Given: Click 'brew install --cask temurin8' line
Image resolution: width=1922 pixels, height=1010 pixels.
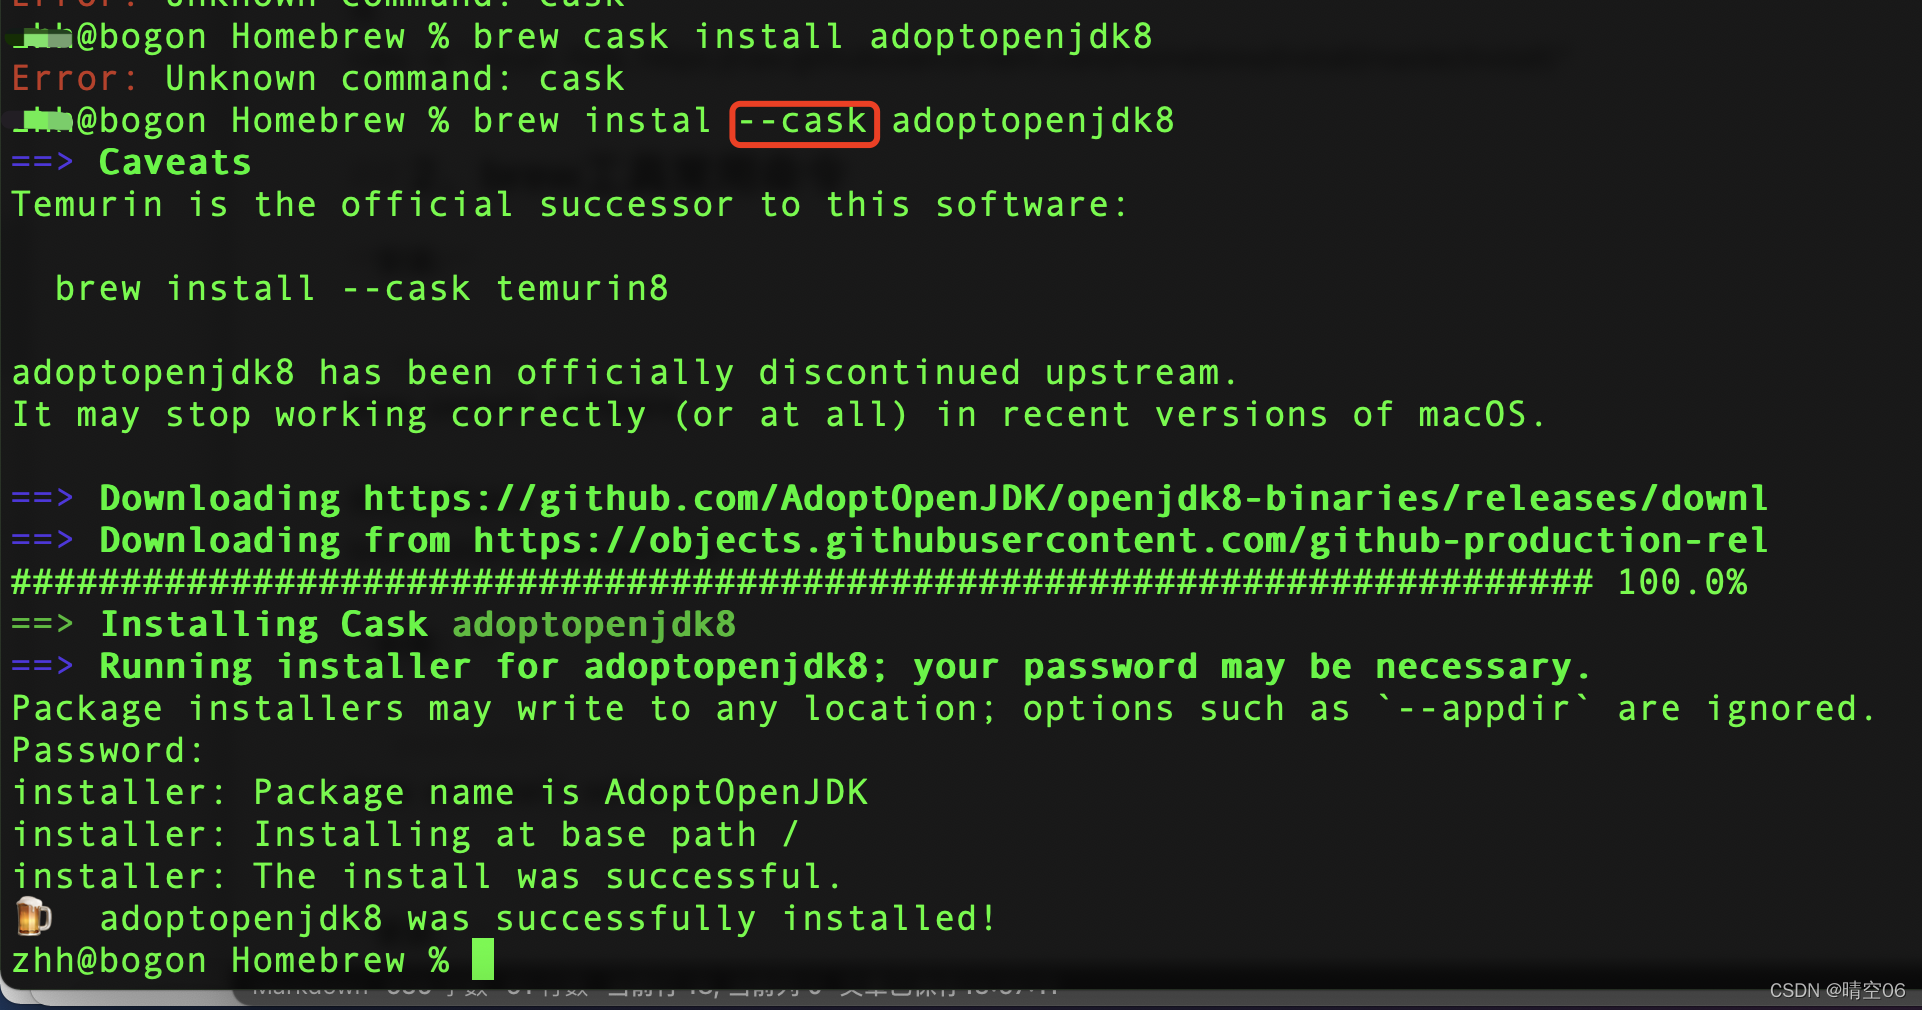Looking at the screenshot, I should coord(361,289).
